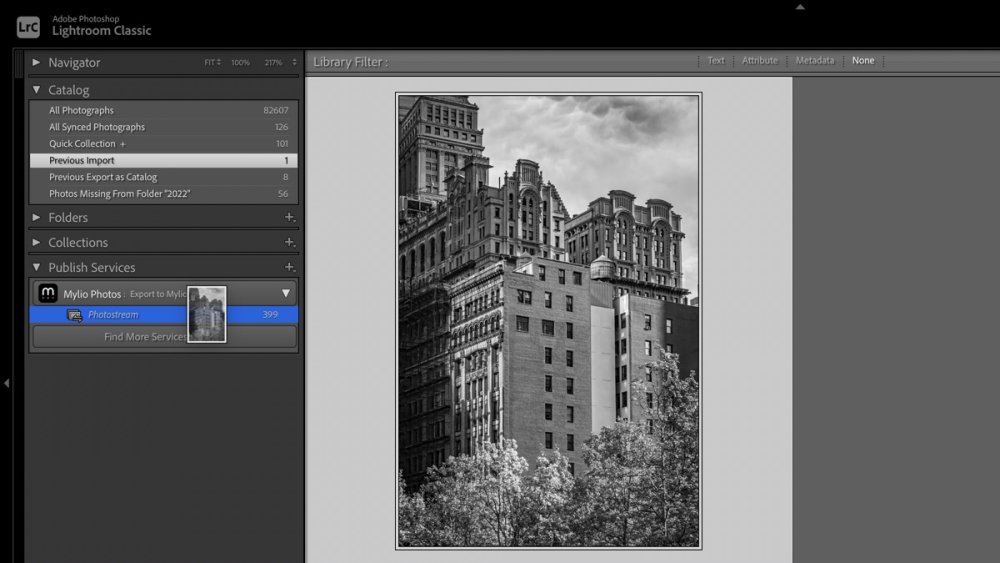The height and width of the screenshot is (563, 1000).
Task: Select All Synced Photographs in Catalog
Action: (x=97, y=127)
